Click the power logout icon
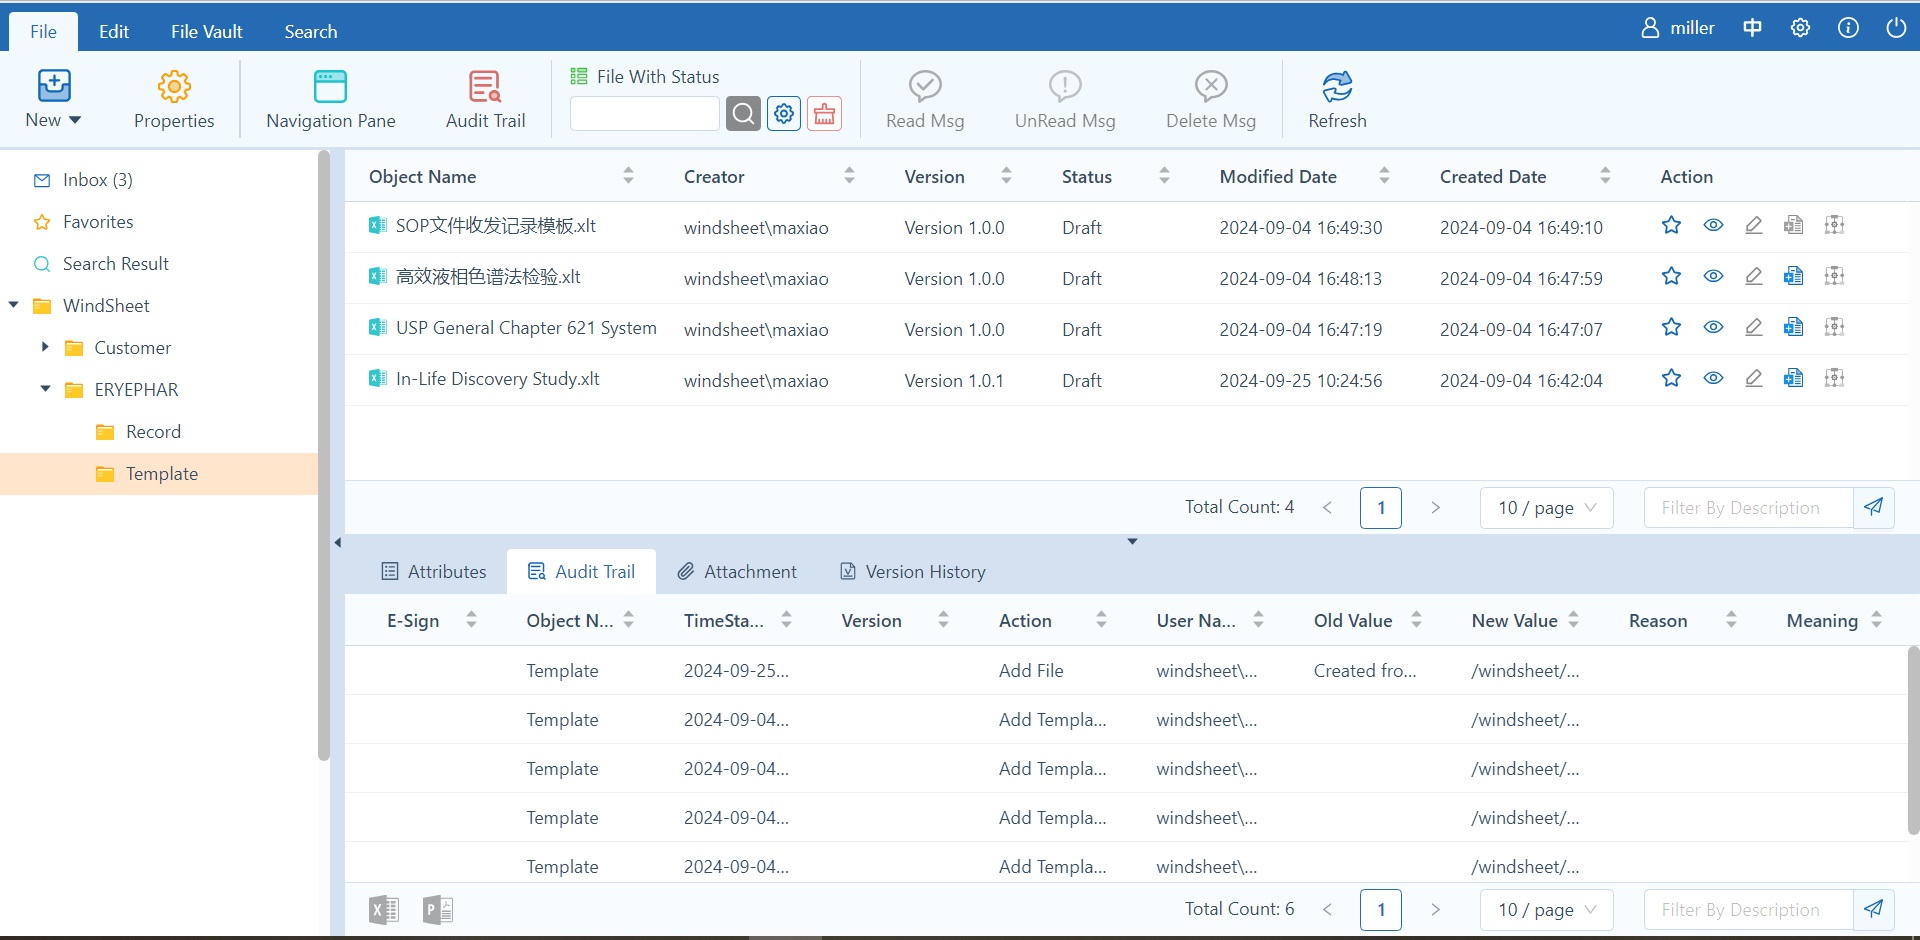1920x940 pixels. click(x=1895, y=28)
